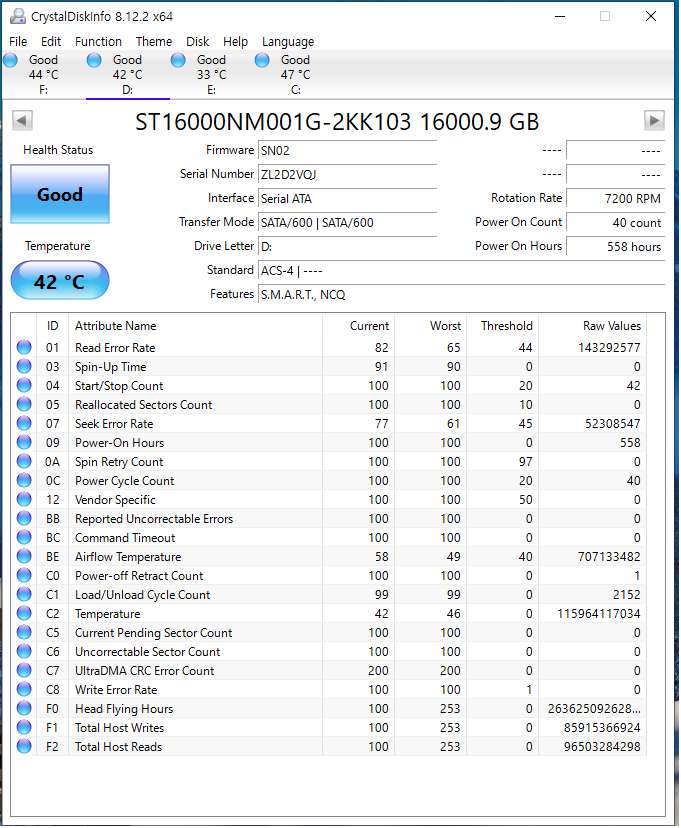Open the Function menu
Screen dimensions: 681x828
(x=98, y=41)
